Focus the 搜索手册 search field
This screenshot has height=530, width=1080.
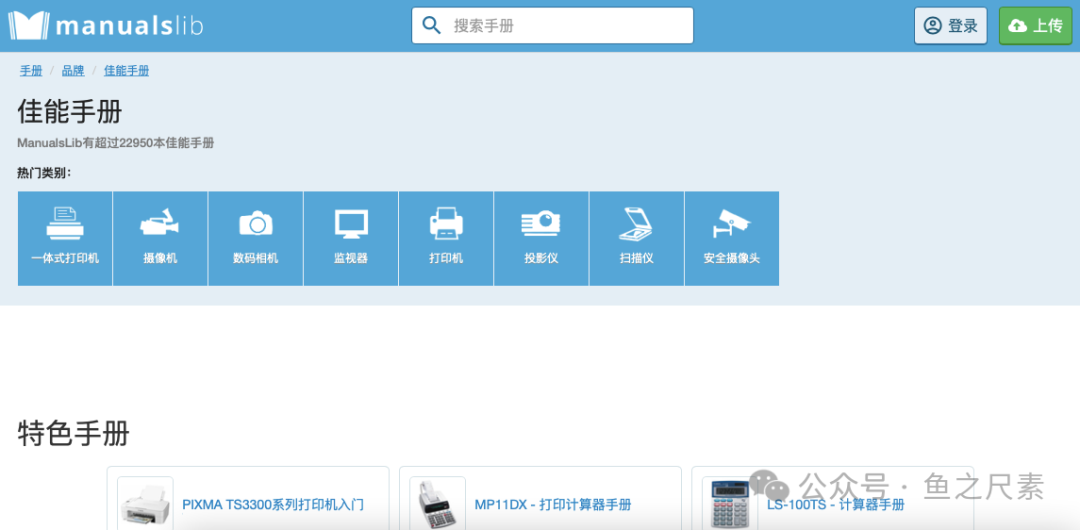point(552,26)
